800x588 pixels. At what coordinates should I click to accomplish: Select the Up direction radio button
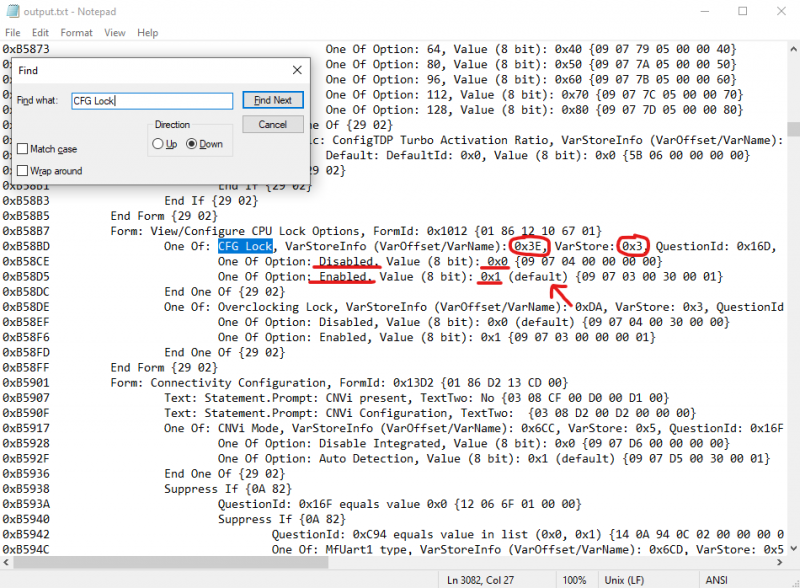click(x=158, y=144)
